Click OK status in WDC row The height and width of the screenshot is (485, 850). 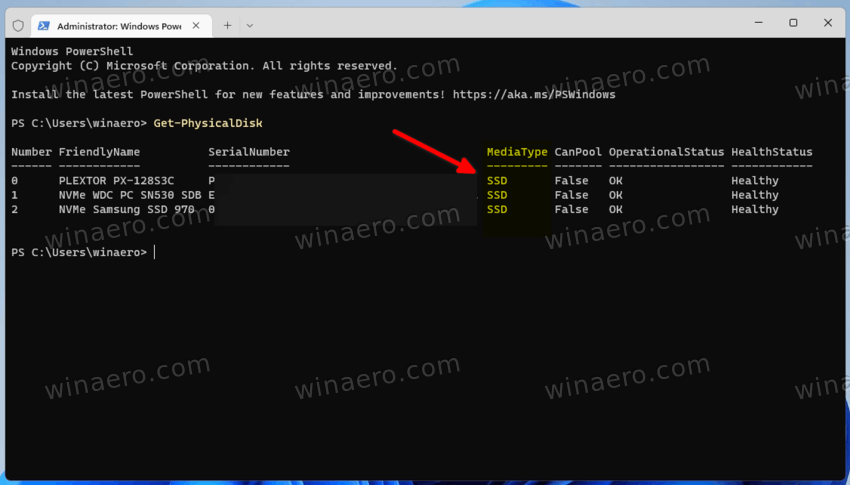click(x=615, y=195)
